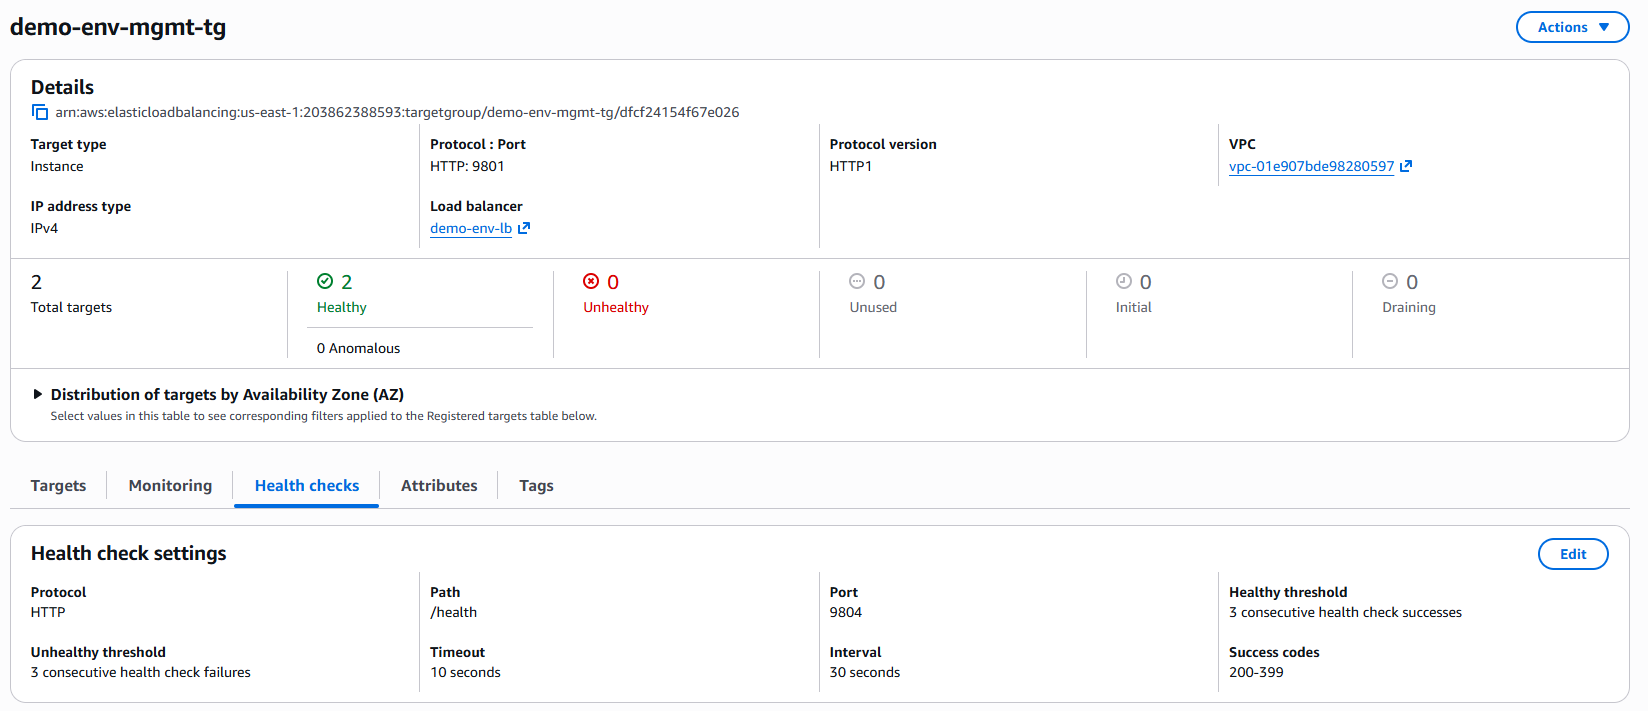
Task: Open the Monitoring tab
Action: tap(170, 485)
